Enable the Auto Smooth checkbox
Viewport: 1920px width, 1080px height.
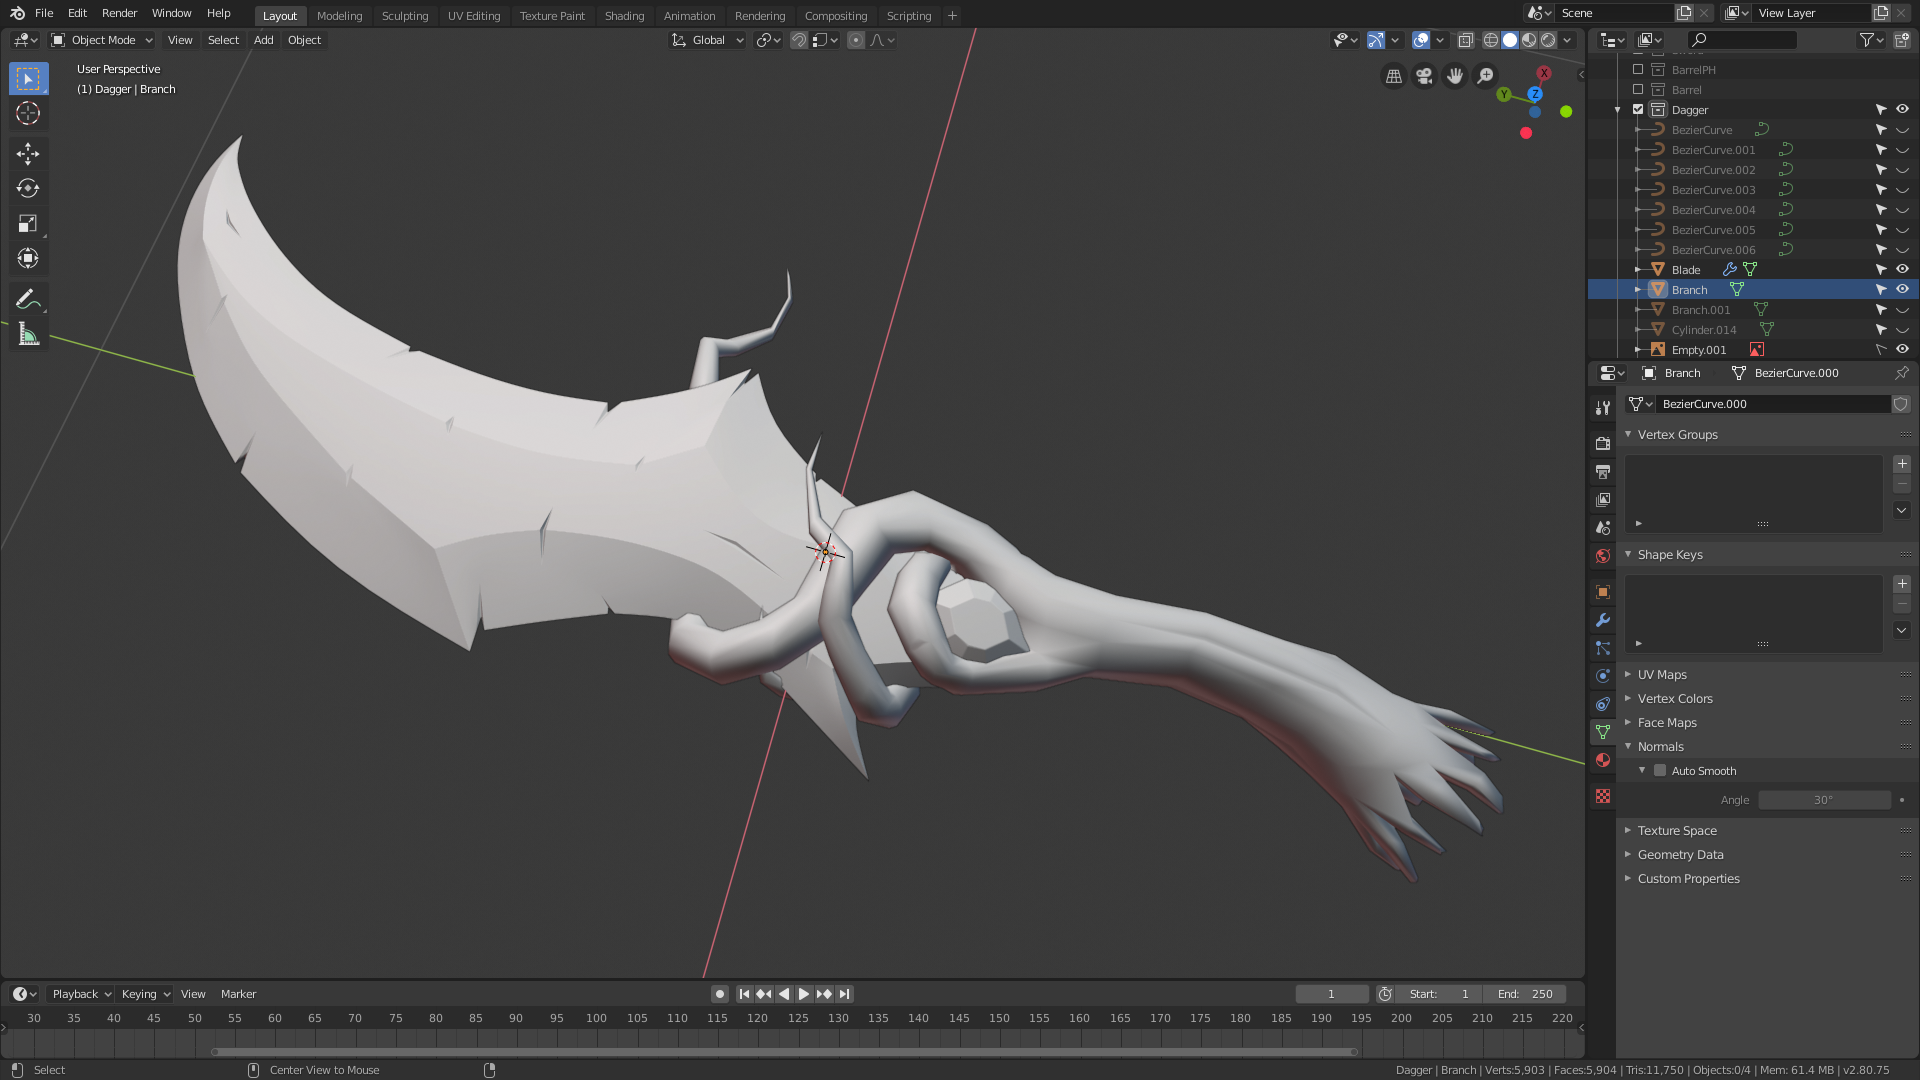tap(1660, 771)
